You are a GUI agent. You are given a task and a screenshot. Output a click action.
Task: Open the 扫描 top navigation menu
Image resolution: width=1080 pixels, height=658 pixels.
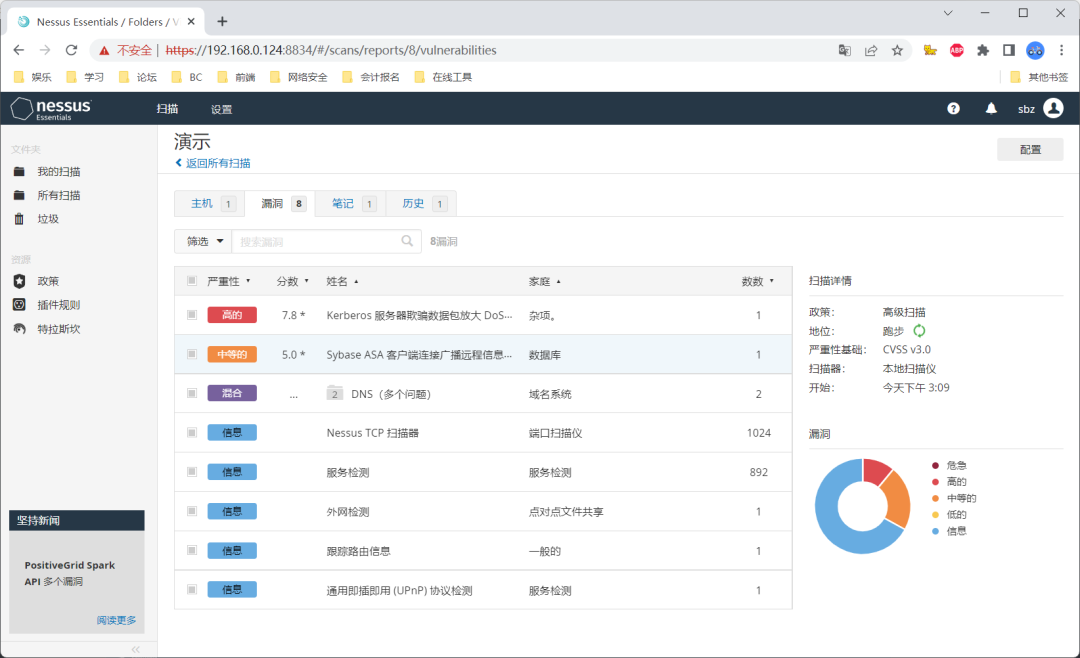click(167, 109)
